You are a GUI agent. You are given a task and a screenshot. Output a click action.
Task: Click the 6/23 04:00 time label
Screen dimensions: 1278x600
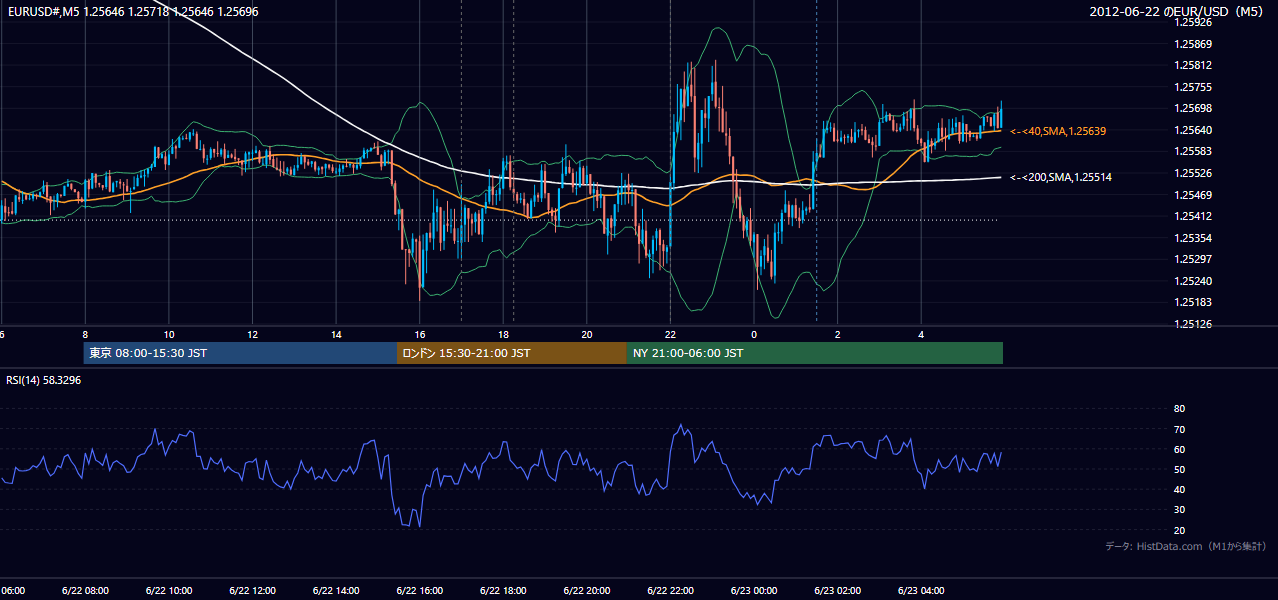coord(920,590)
